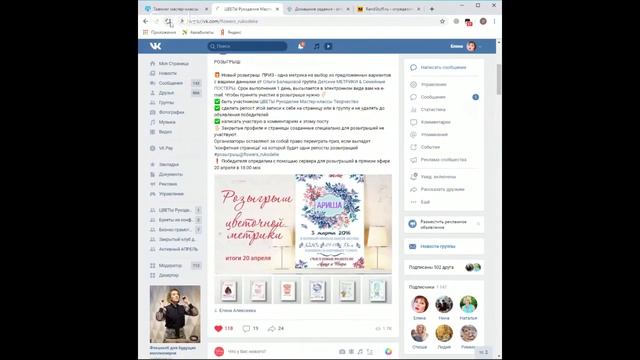
Task: Share the post with repost arrow icon
Action: (x=271, y=329)
